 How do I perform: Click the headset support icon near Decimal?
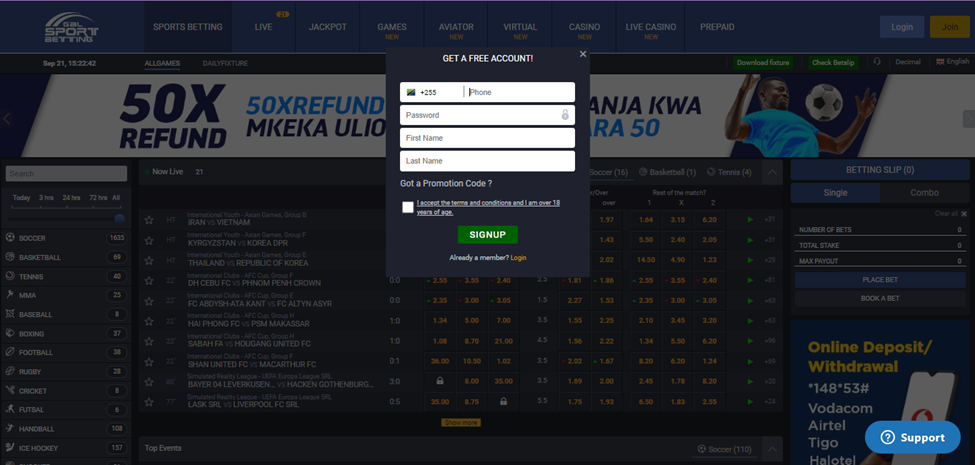[877, 62]
